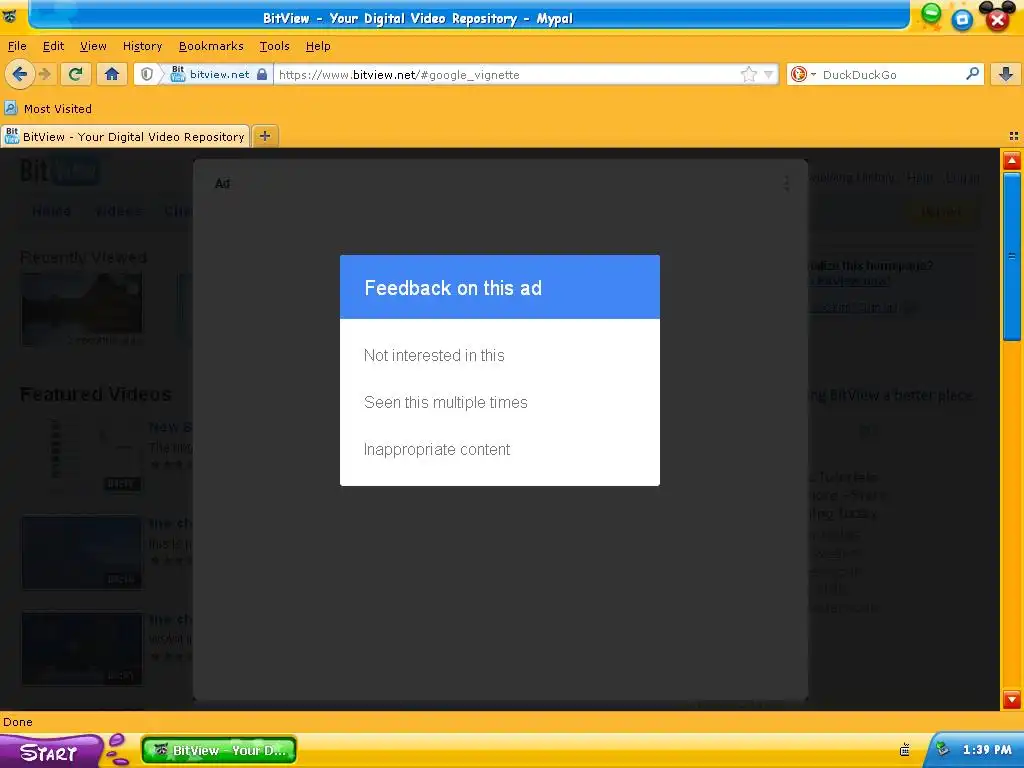Open the tracking protection shield icon

pos(147,74)
